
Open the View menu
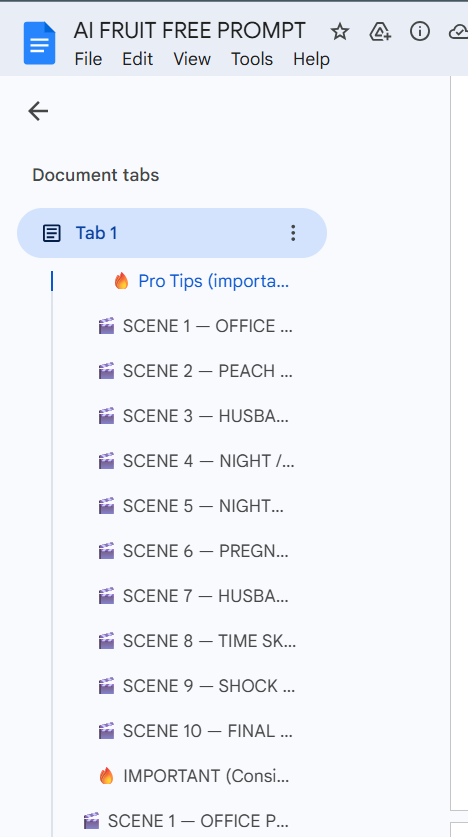[192, 59]
